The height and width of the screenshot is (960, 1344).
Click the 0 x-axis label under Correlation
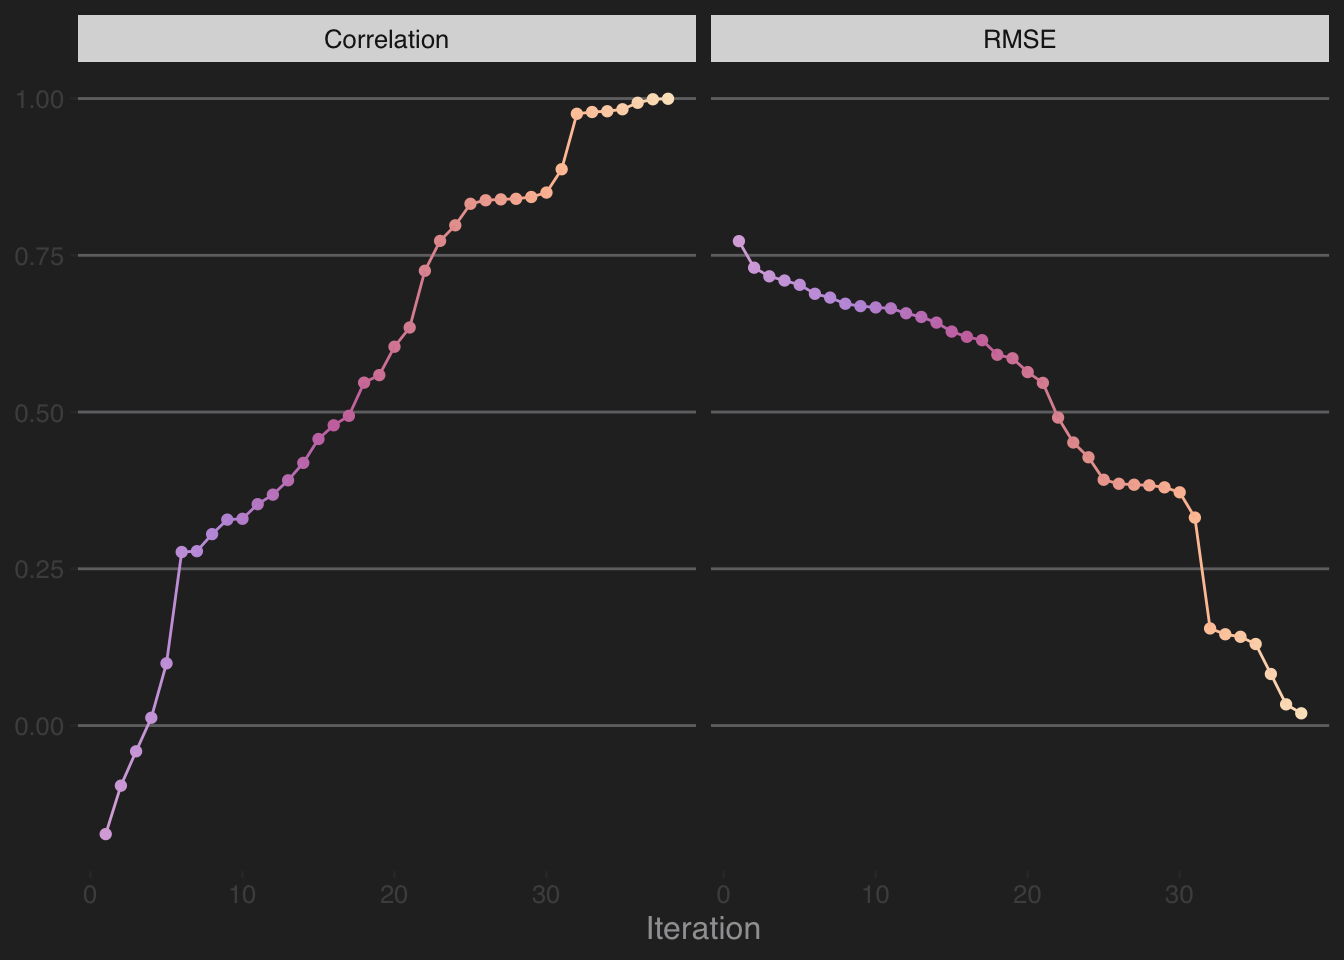(x=91, y=894)
